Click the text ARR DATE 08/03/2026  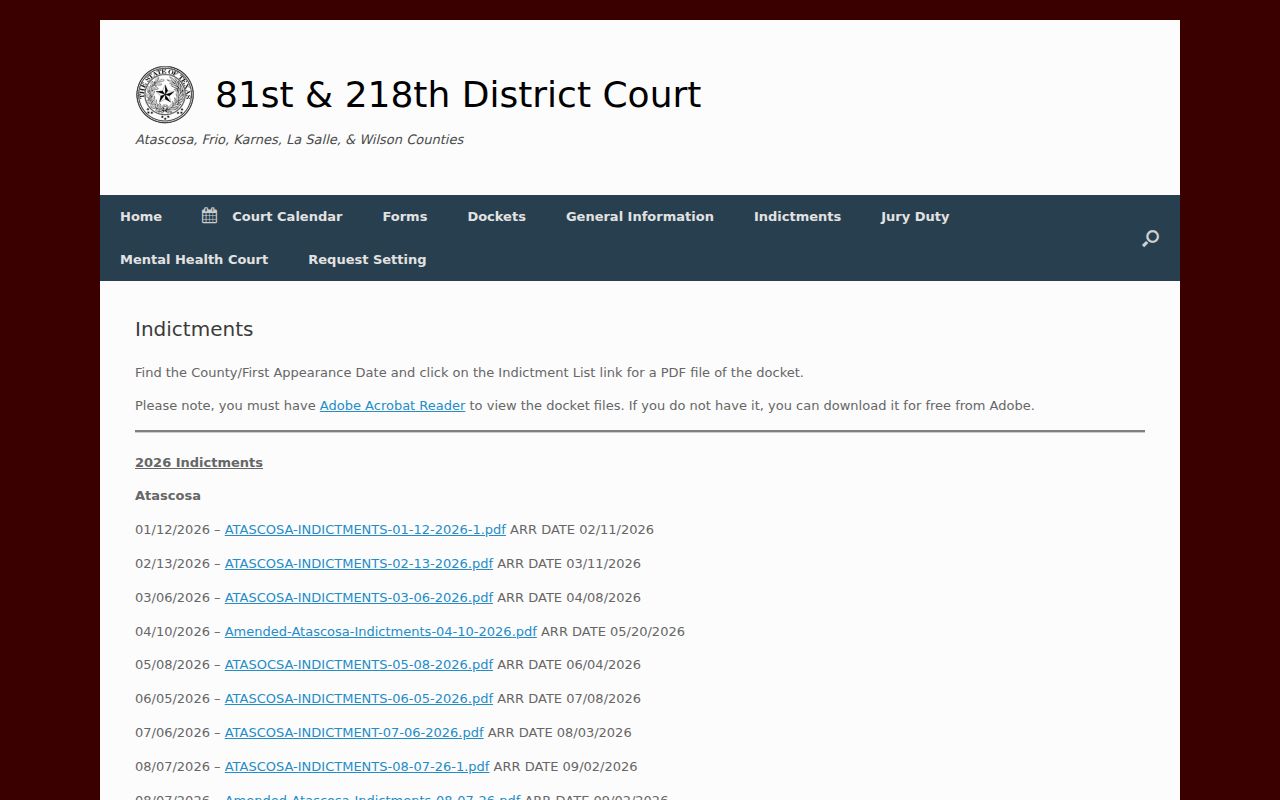click(x=560, y=733)
